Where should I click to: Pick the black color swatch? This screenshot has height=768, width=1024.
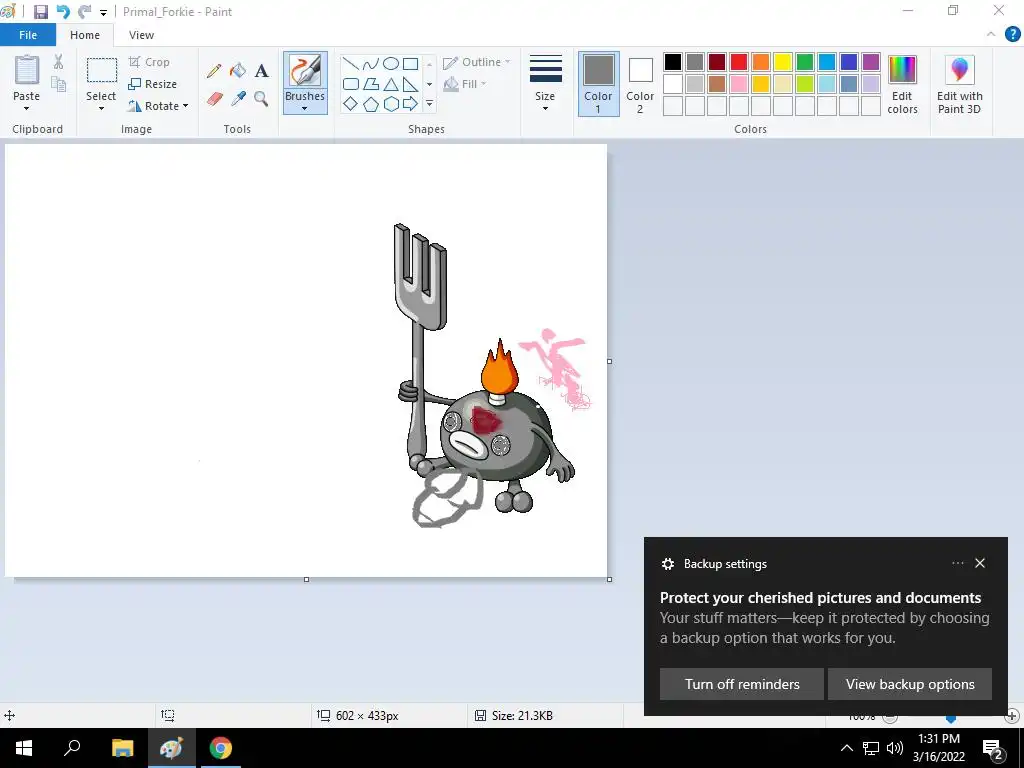tap(673, 62)
